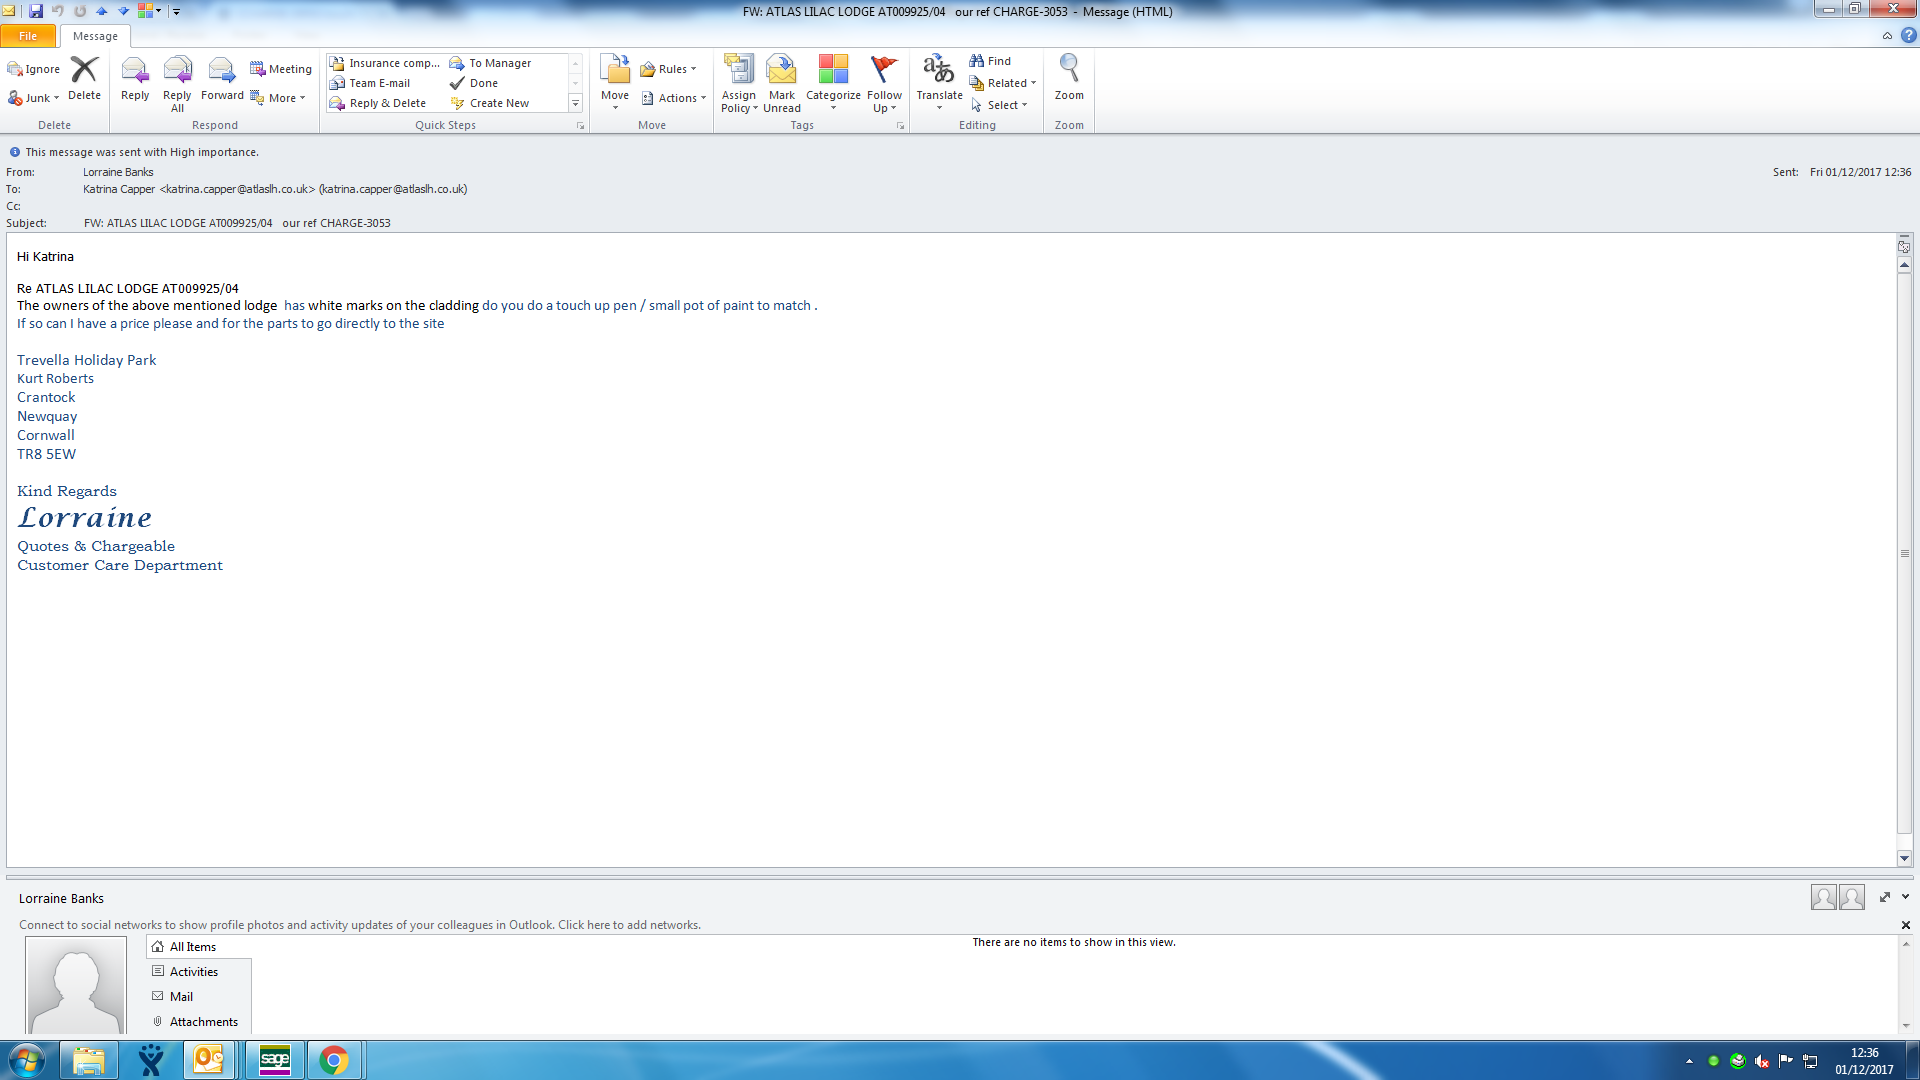Viewport: 1920px width, 1080px height.
Task: Select Attachments in People Pane list
Action: 203,1022
